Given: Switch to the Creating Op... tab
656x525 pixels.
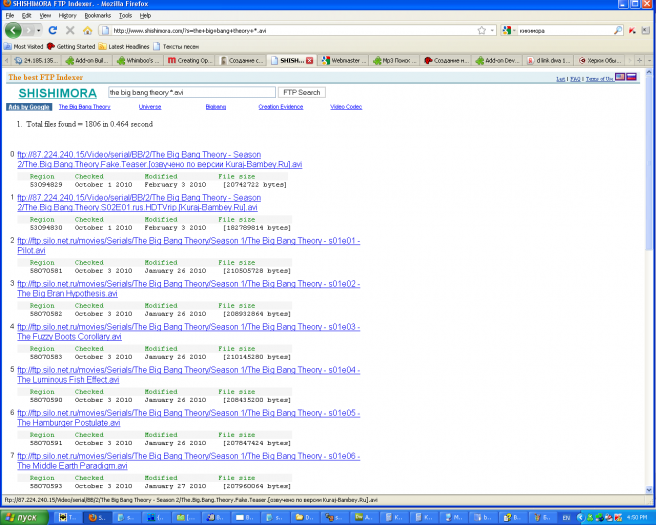Looking at the screenshot, I should [190, 61].
